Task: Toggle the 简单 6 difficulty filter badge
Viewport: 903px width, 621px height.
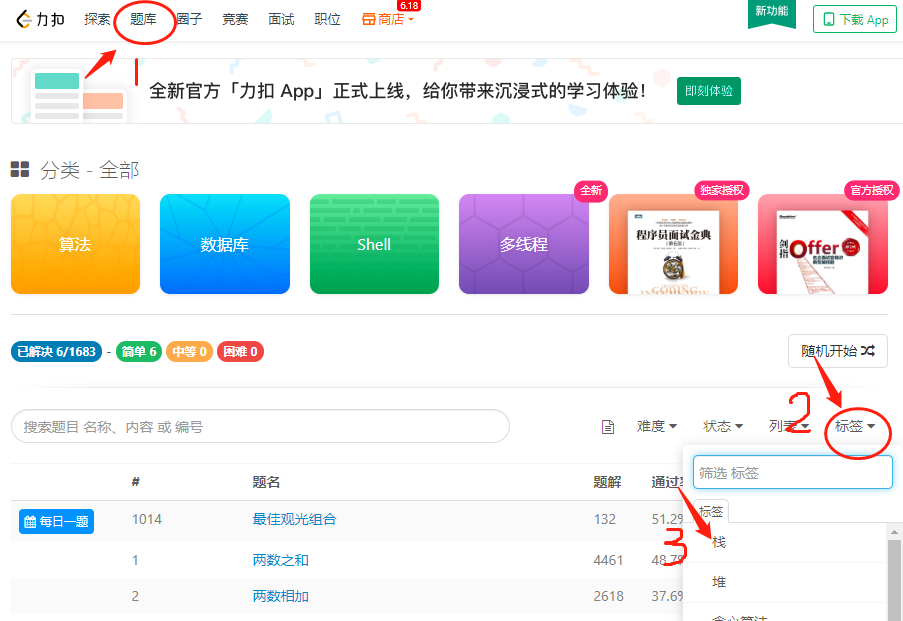Action: click(138, 351)
